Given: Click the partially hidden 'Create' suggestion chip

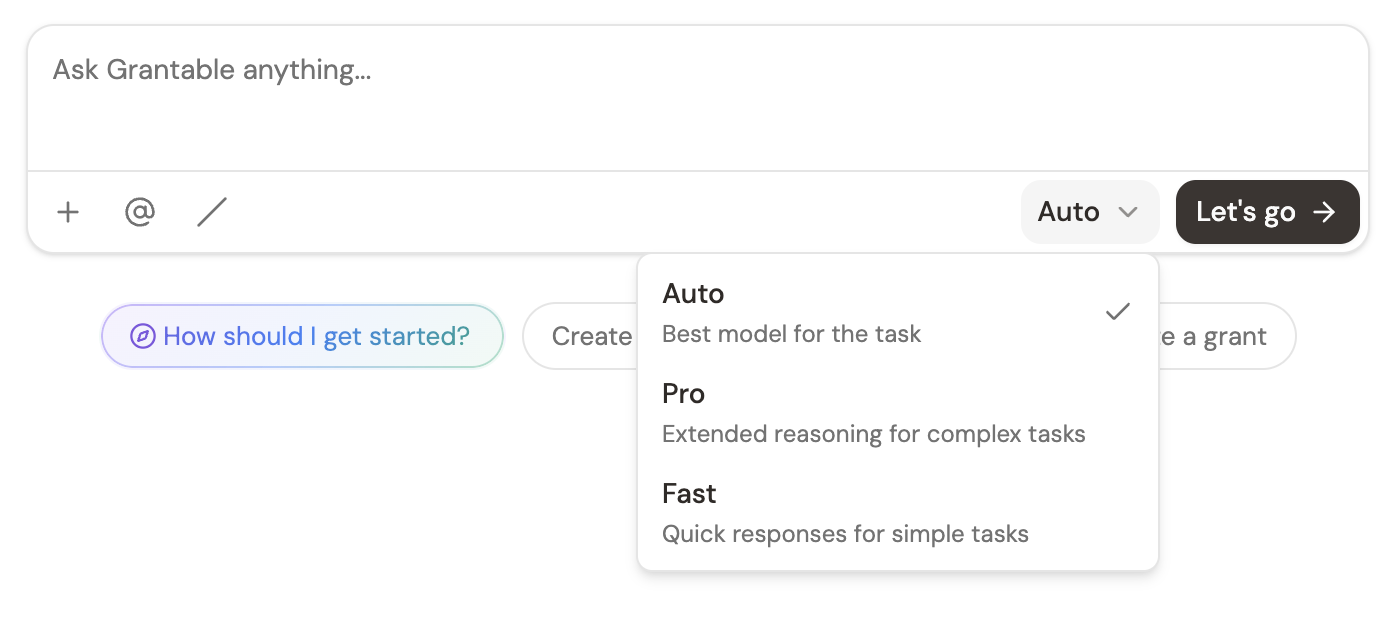Looking at the screenshot, I should 585,337.
